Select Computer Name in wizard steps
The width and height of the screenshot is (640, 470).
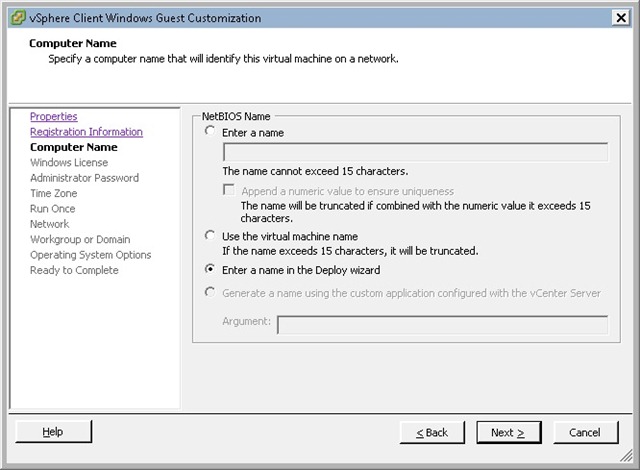(73, 147)
